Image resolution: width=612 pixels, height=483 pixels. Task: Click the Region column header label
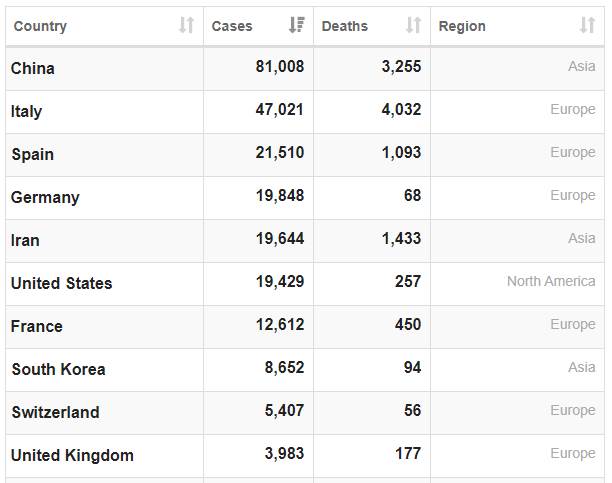pyautogui.click(x=462, y=26)
